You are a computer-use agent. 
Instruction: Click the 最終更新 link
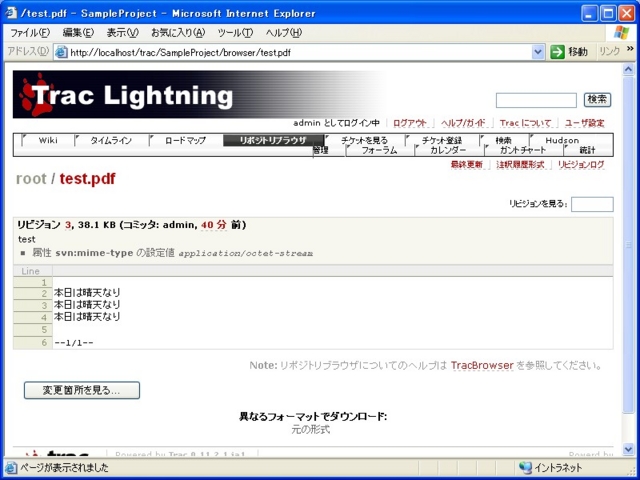point(467,164)
